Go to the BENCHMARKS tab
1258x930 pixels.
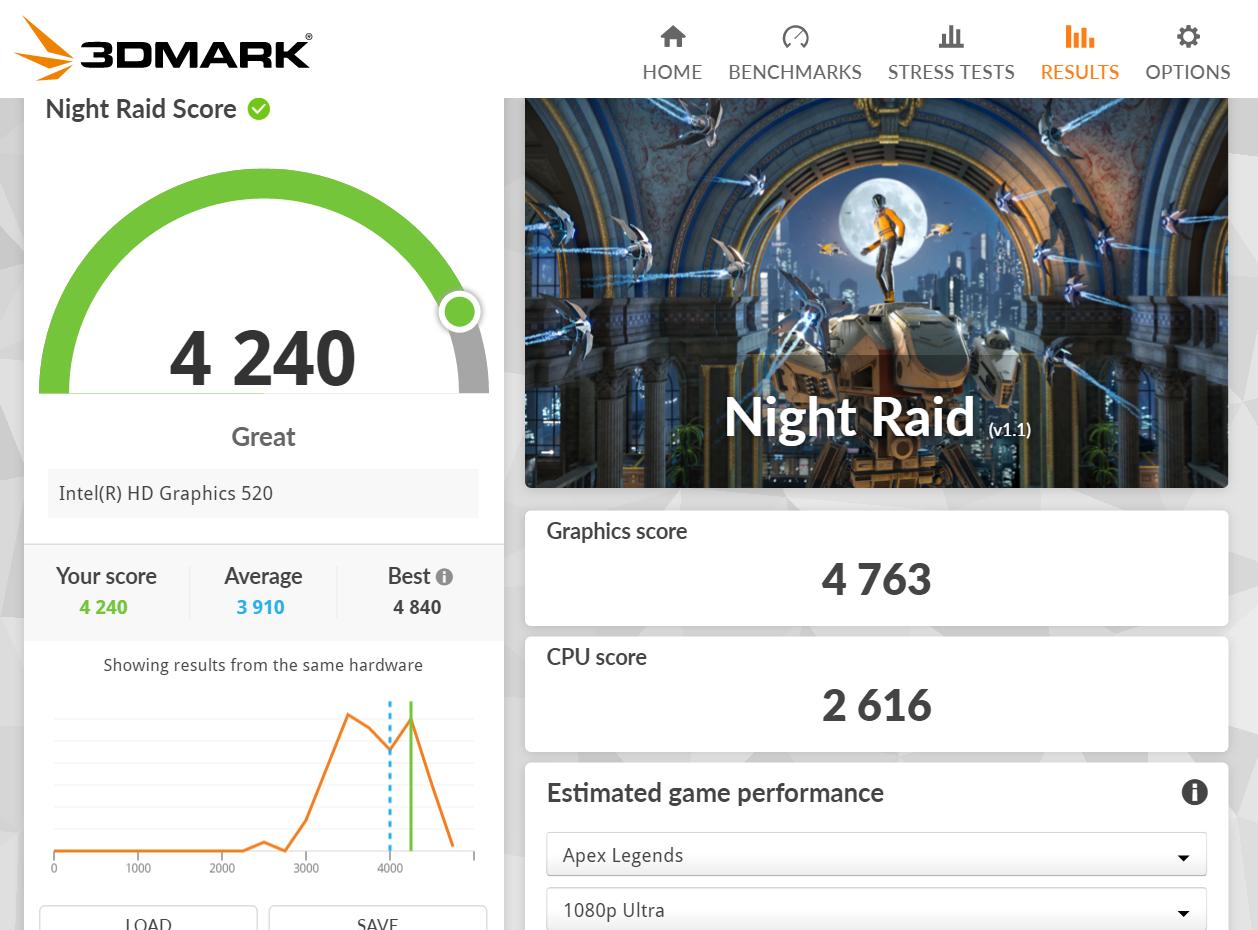[795, 54]
